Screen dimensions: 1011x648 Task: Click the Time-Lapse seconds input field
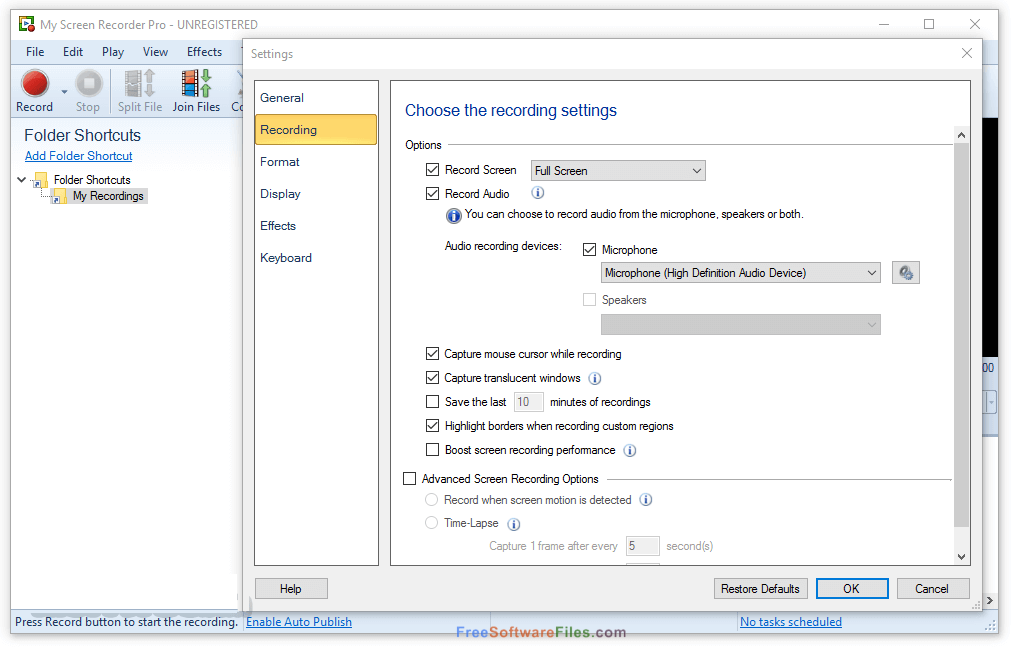click(x=642, y=546)
